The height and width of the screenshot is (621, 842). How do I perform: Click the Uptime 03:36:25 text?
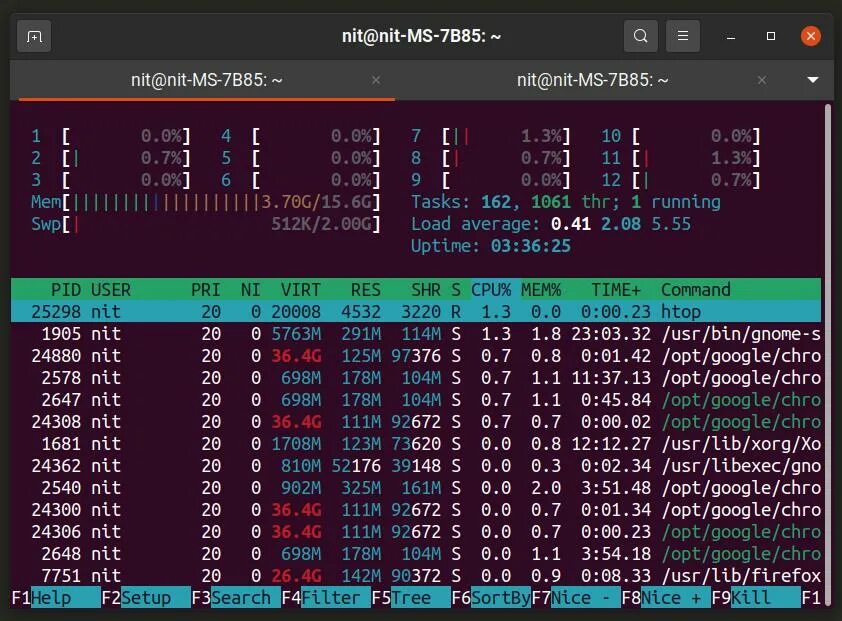[491, 246]
